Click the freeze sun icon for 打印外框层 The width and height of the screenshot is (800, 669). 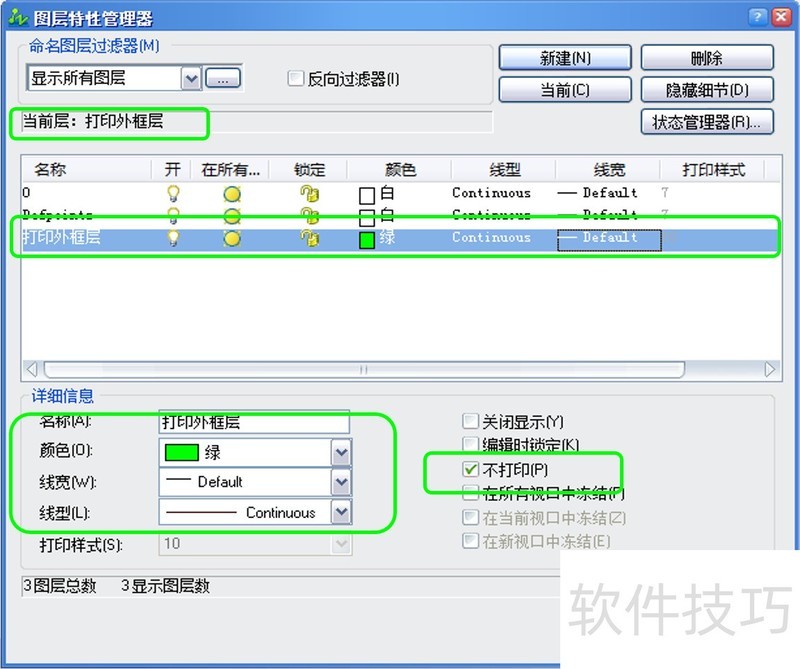[x=232, y=238]
